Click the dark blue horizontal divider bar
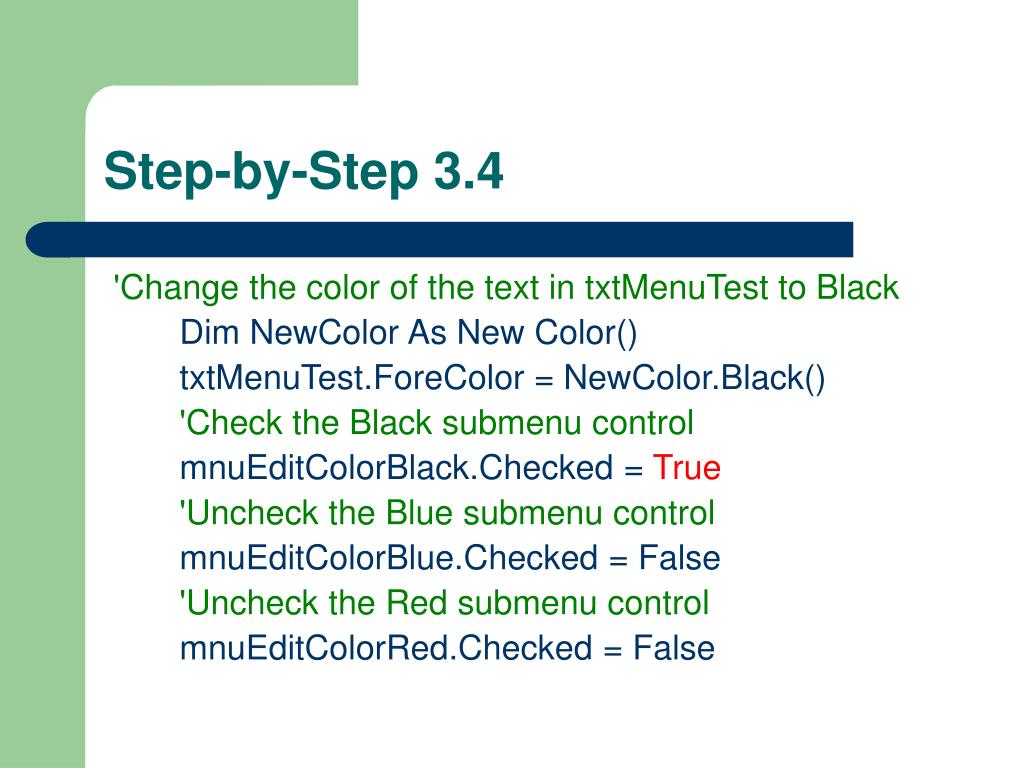Image resolution: width=1024 pixels, height=768 pixels. pos(439,240)
